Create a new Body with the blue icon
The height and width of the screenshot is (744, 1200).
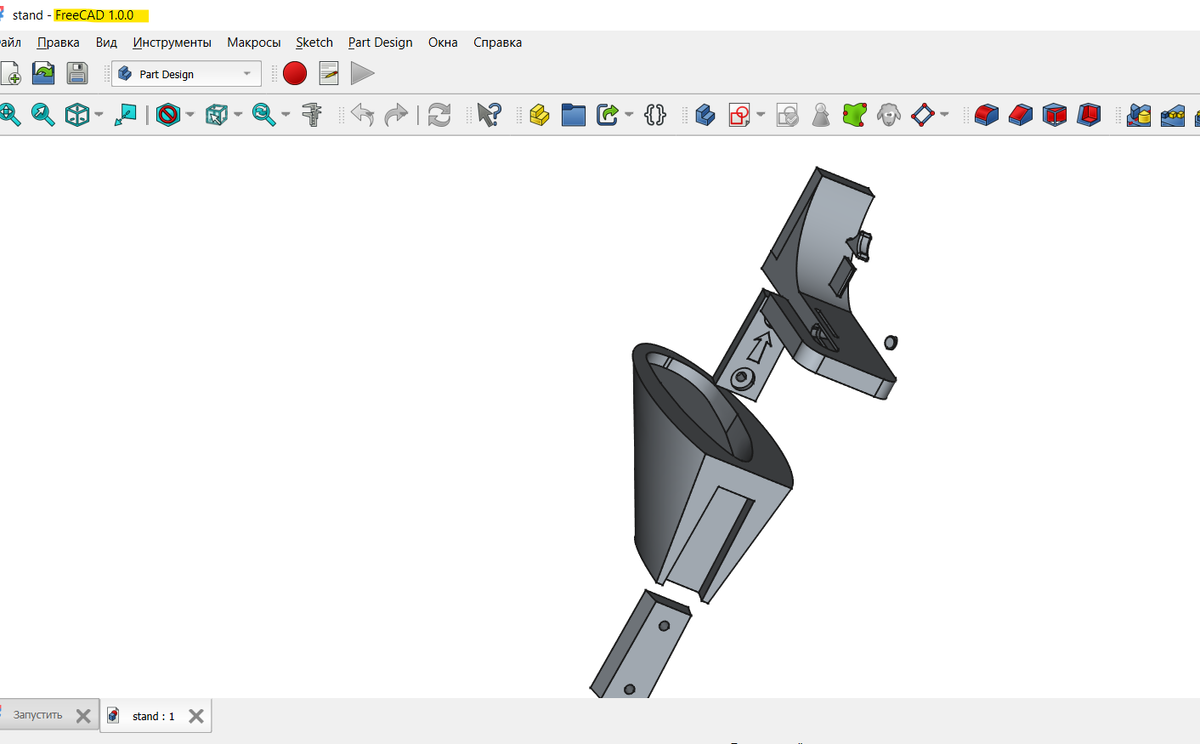coord(705,115)
